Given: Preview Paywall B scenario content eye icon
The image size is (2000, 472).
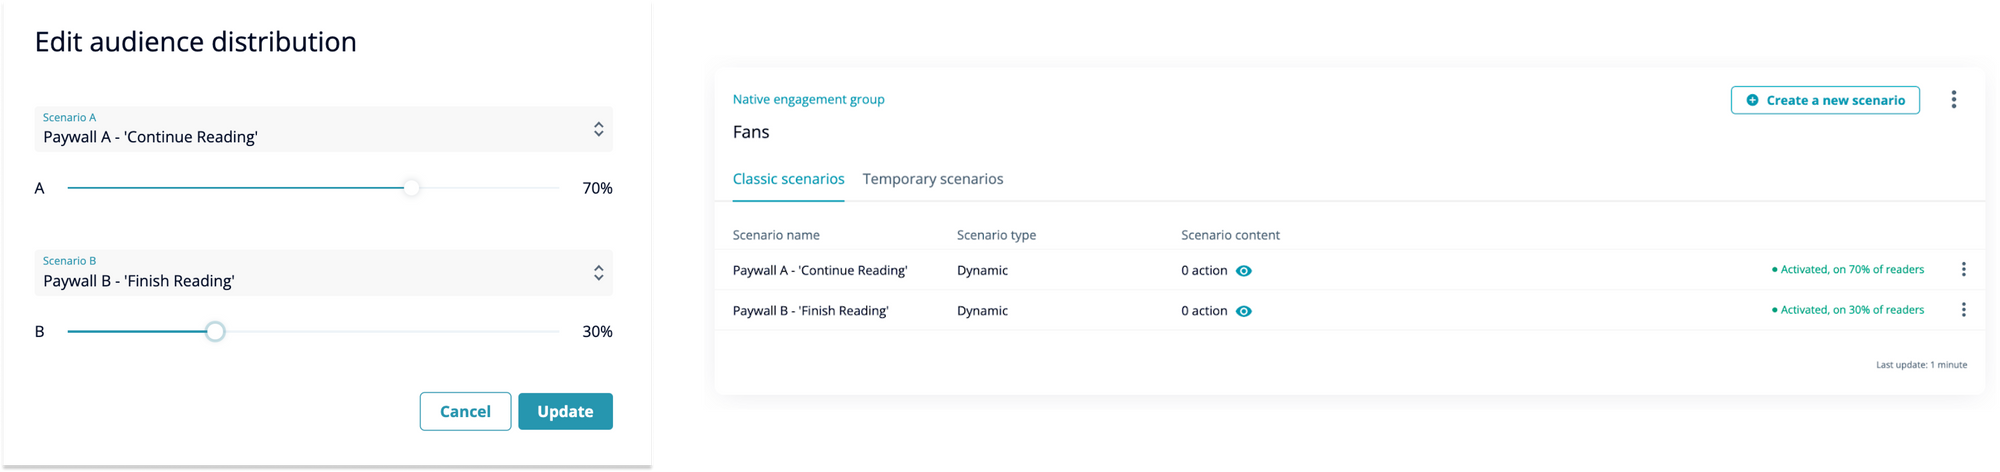Looking at the screenshot, I should [x=1243, y=311].
